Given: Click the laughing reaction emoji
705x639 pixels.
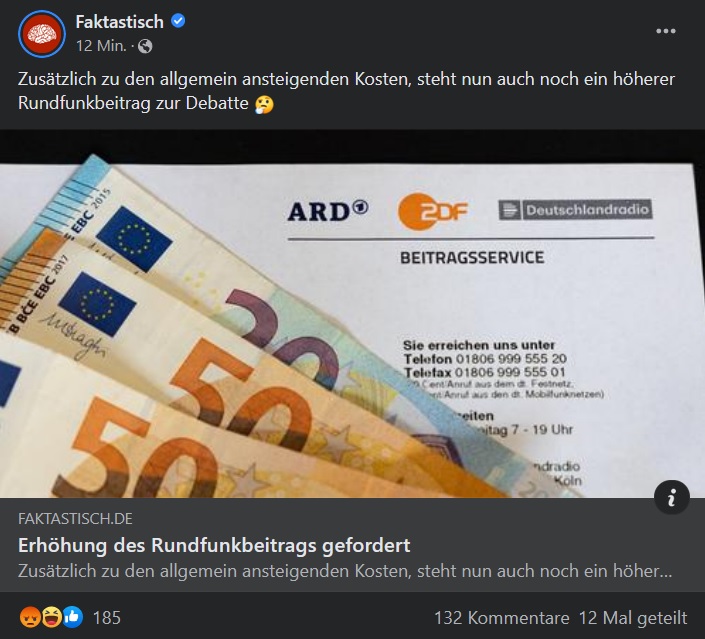Looking at the screenshot, I should click(x=51, y=617).
